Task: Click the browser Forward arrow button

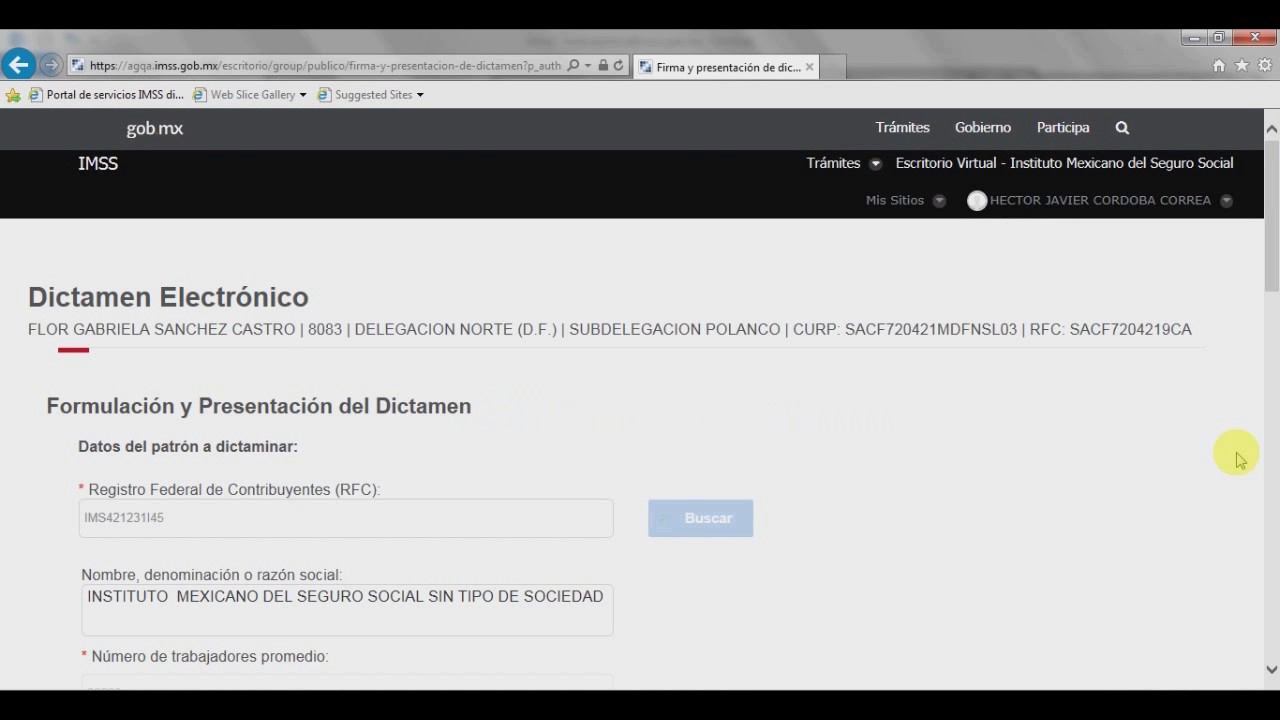Action: [51, 66]
